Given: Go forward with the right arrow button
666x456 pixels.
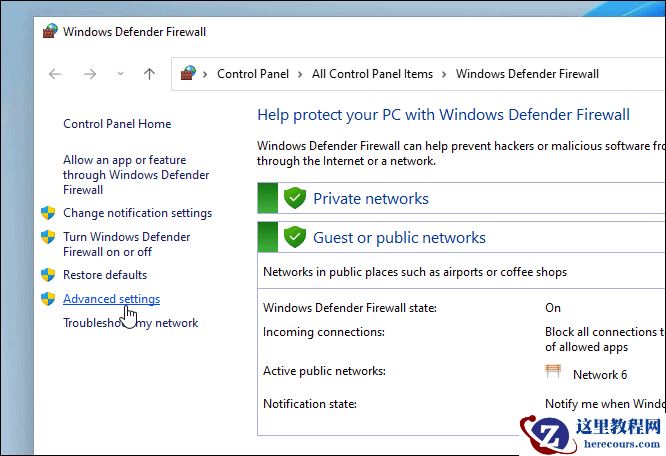Looking at the screenshot, I should 90,74.
